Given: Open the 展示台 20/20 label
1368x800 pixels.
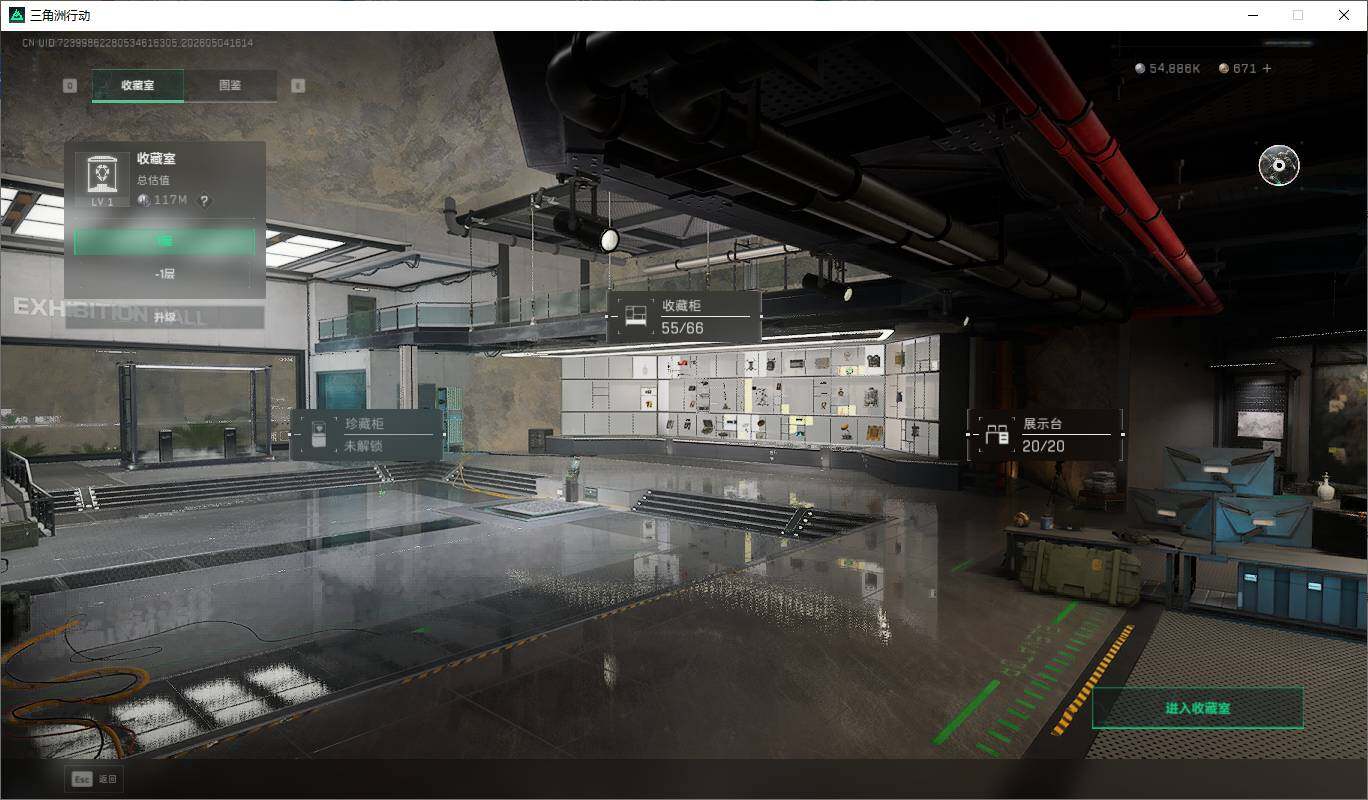Looking at the screenshot, I should pyautogui.click(x=1045, y=435).
